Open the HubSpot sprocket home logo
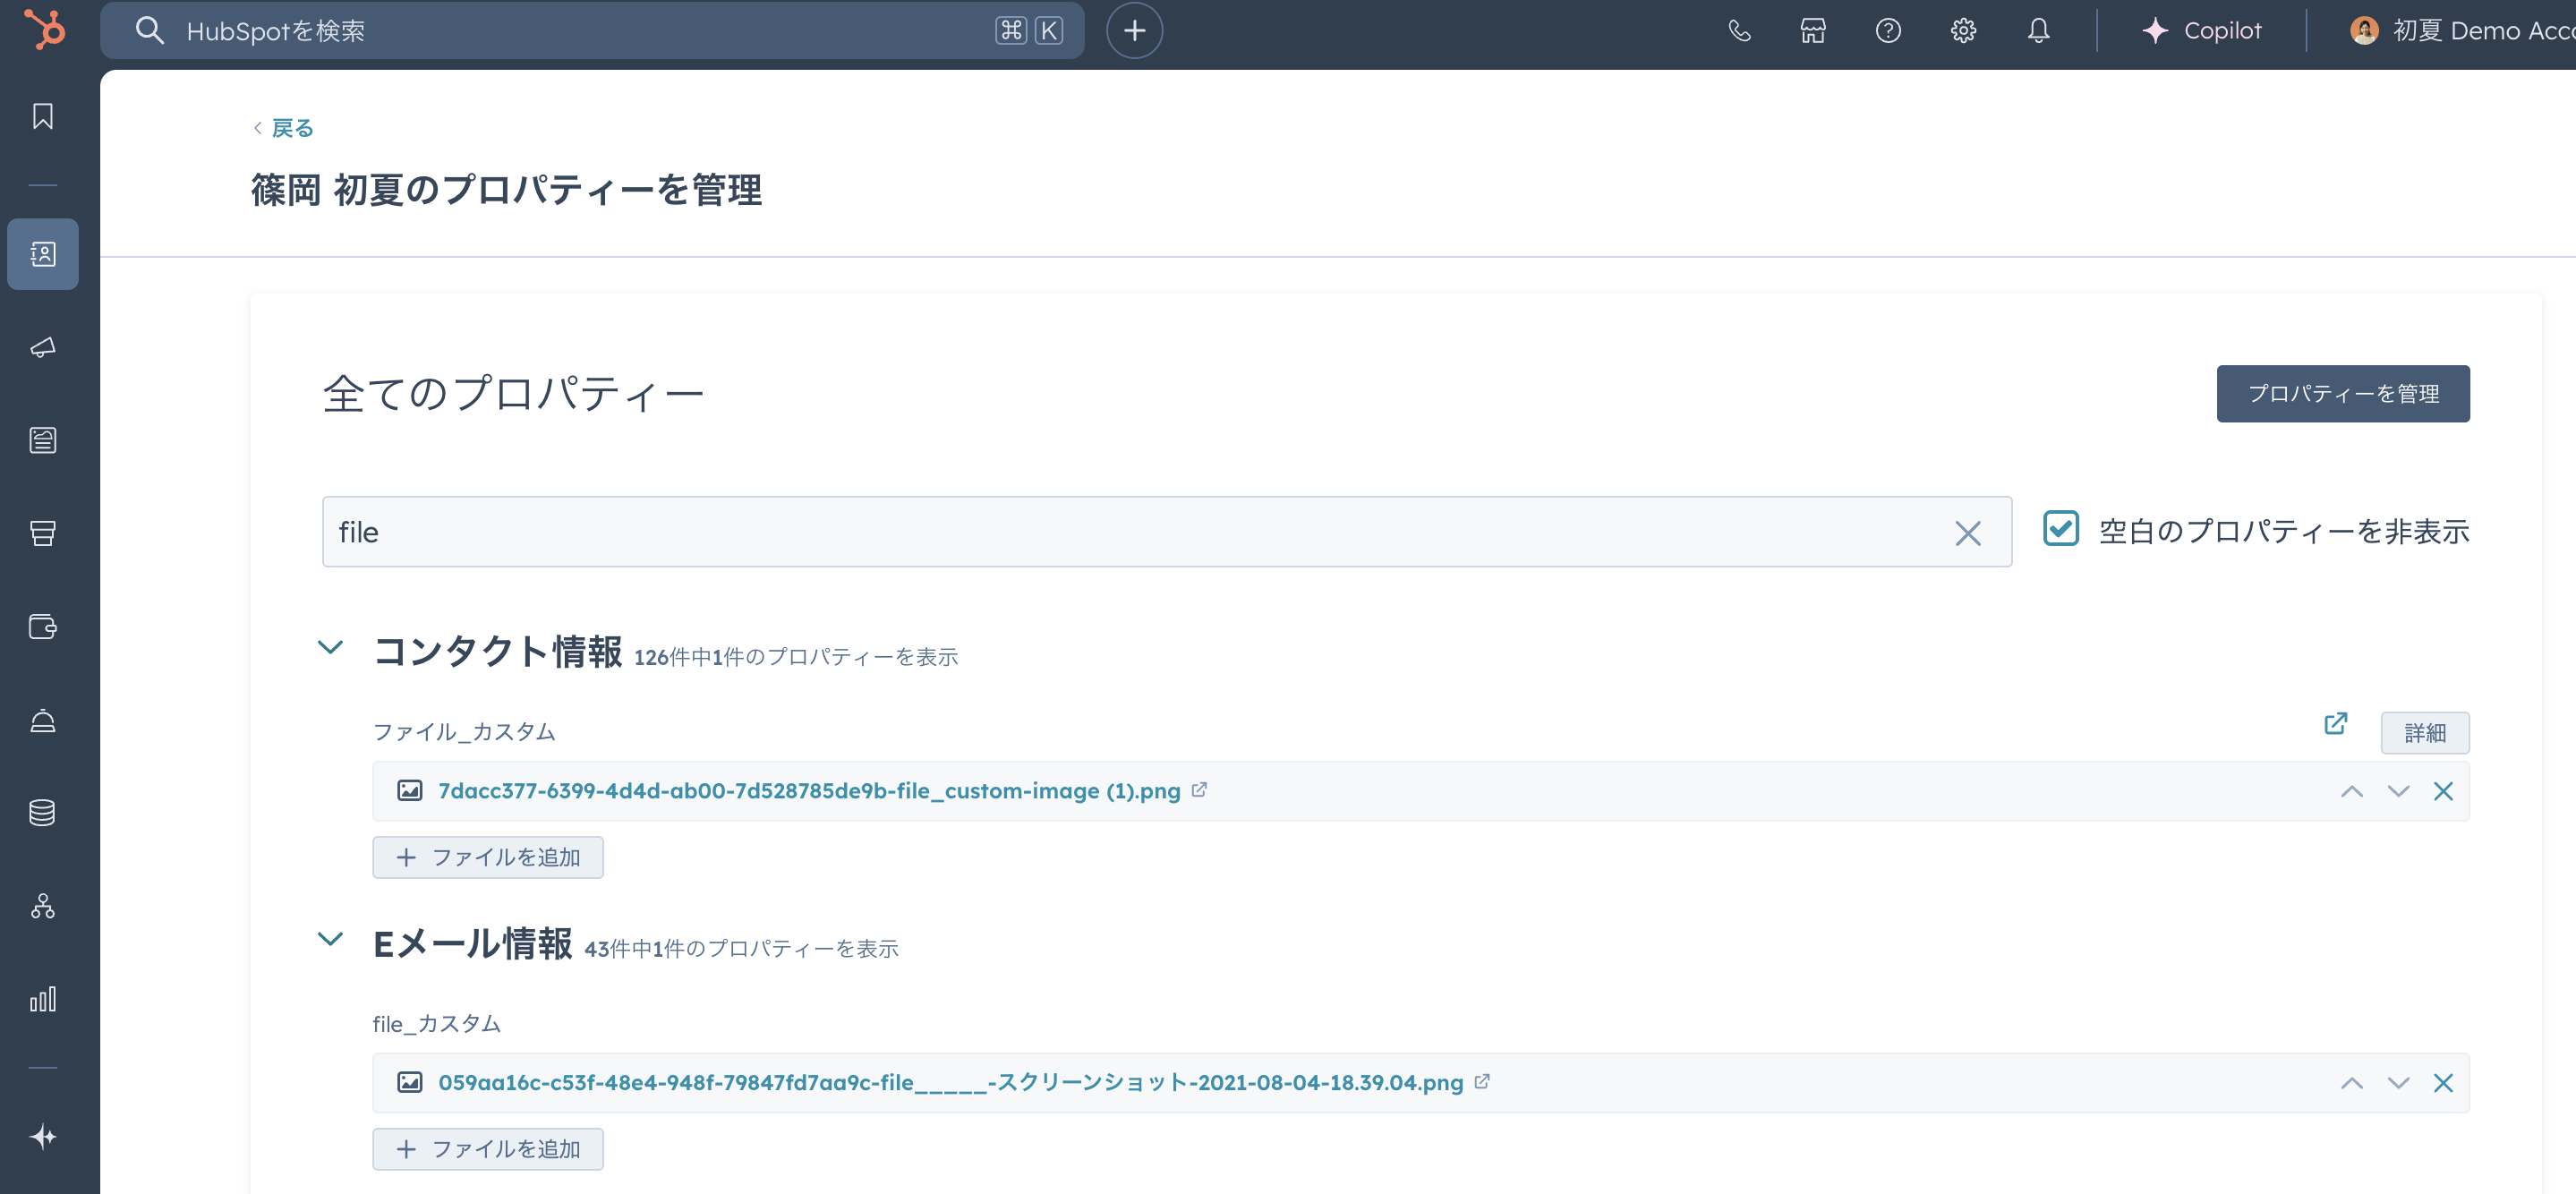The width and height of the screenshot is (2576, 1194). tap(44, 29)
